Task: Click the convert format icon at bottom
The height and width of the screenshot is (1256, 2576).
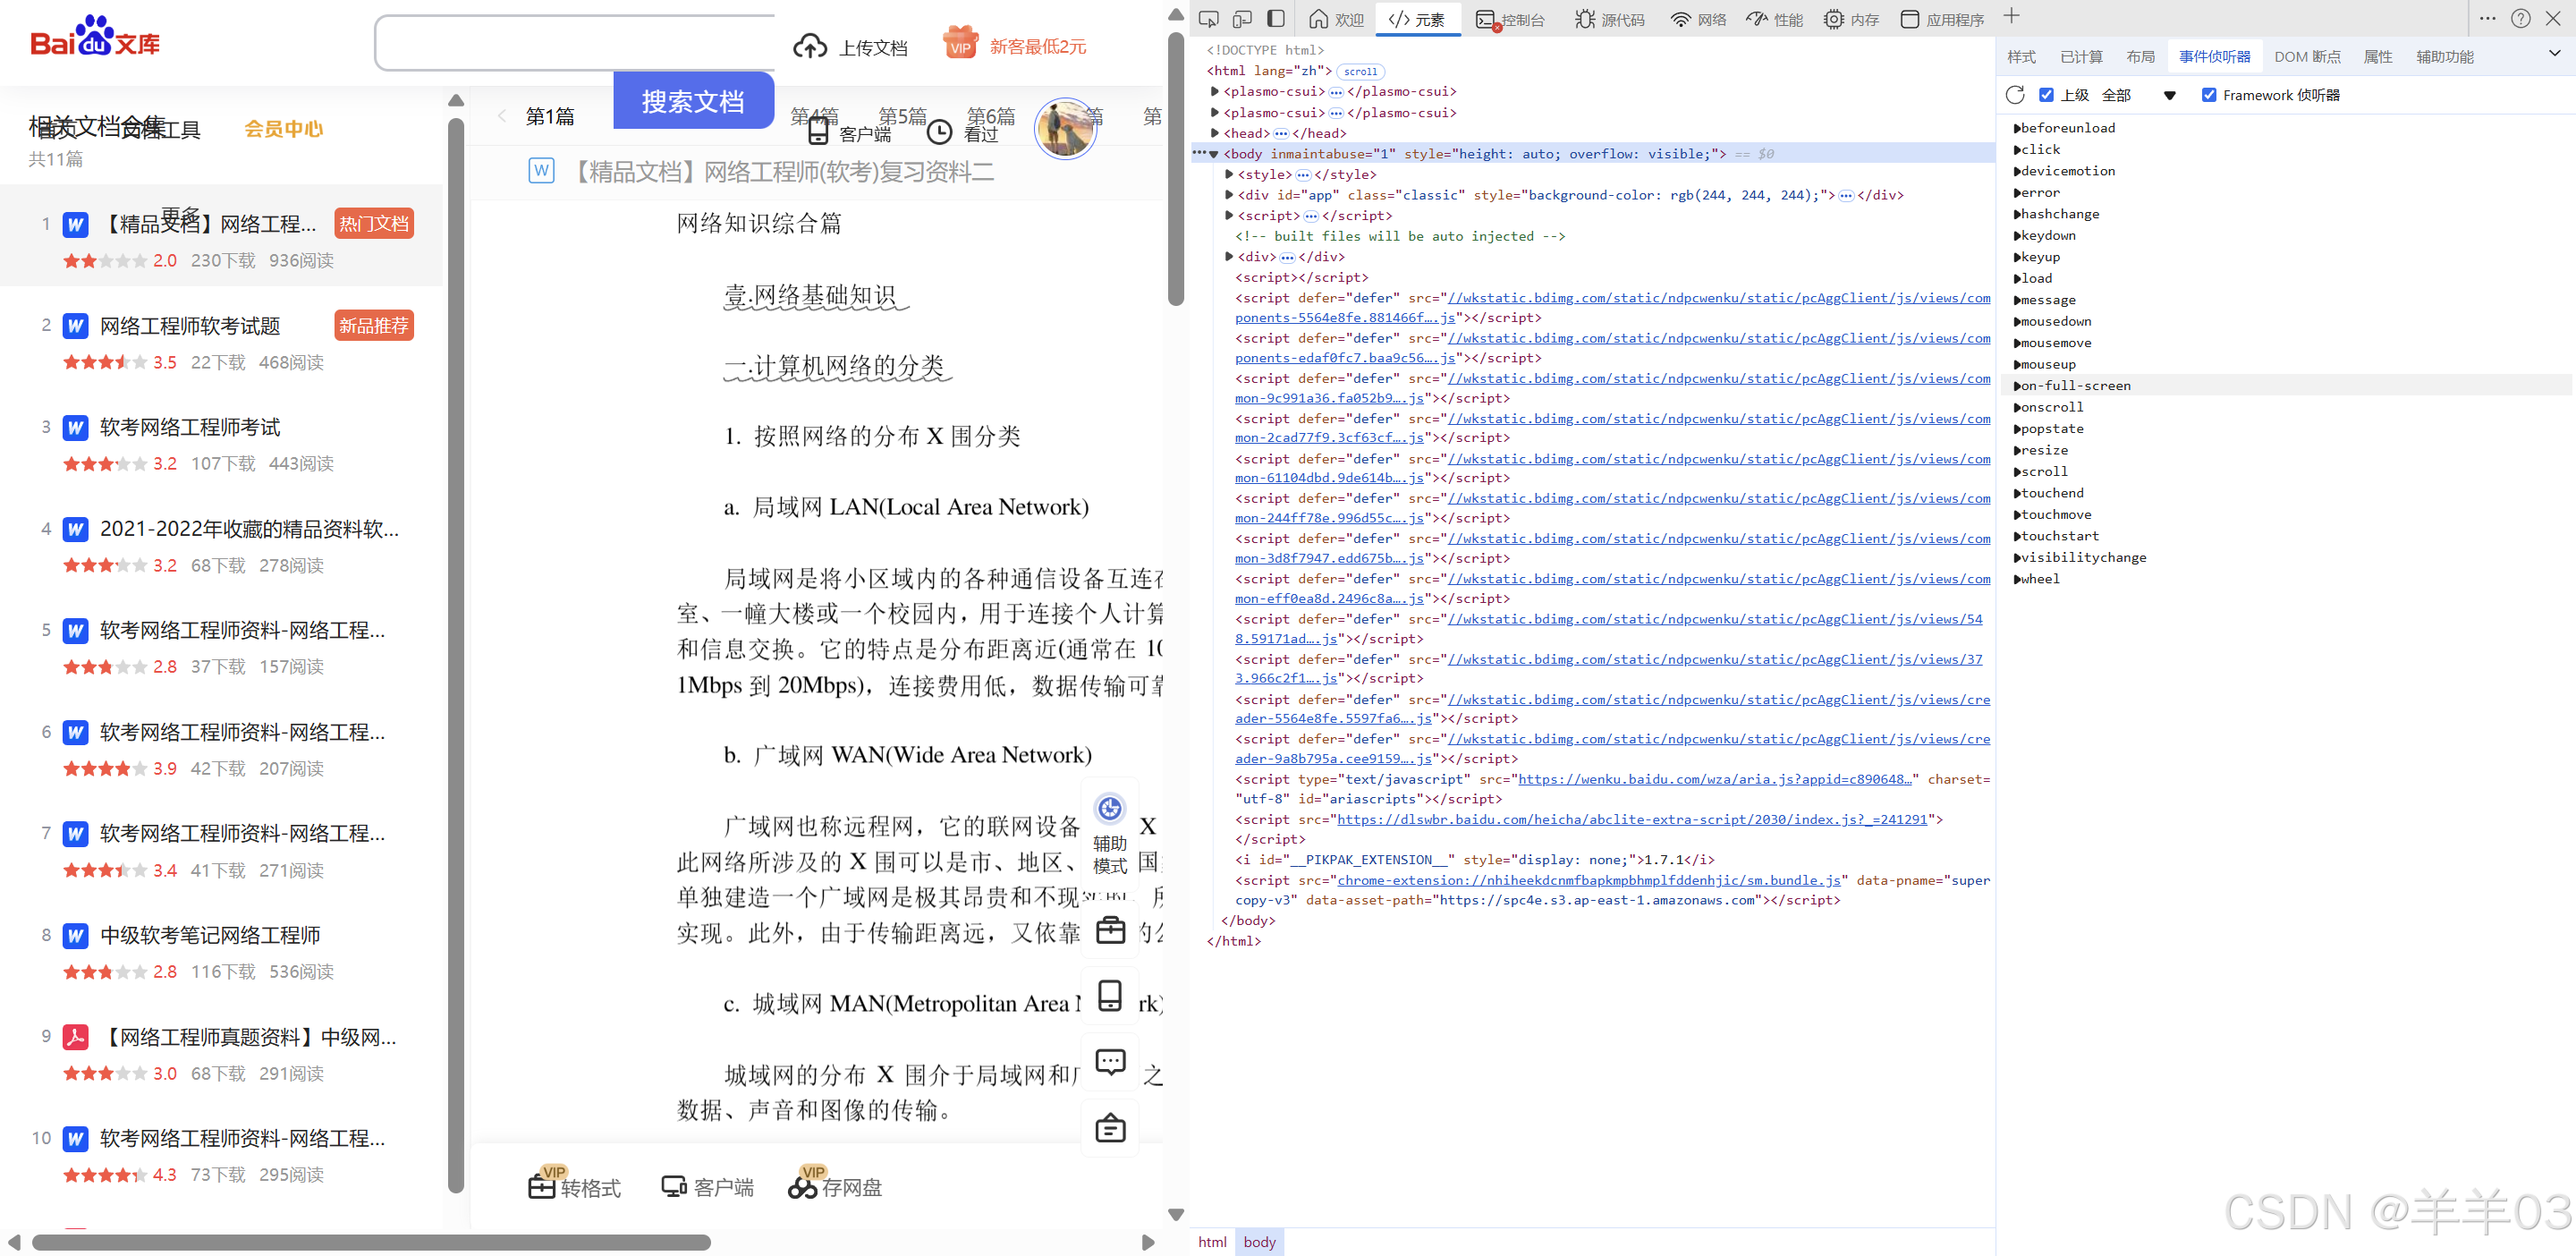Action: (x=542, y=1186)
